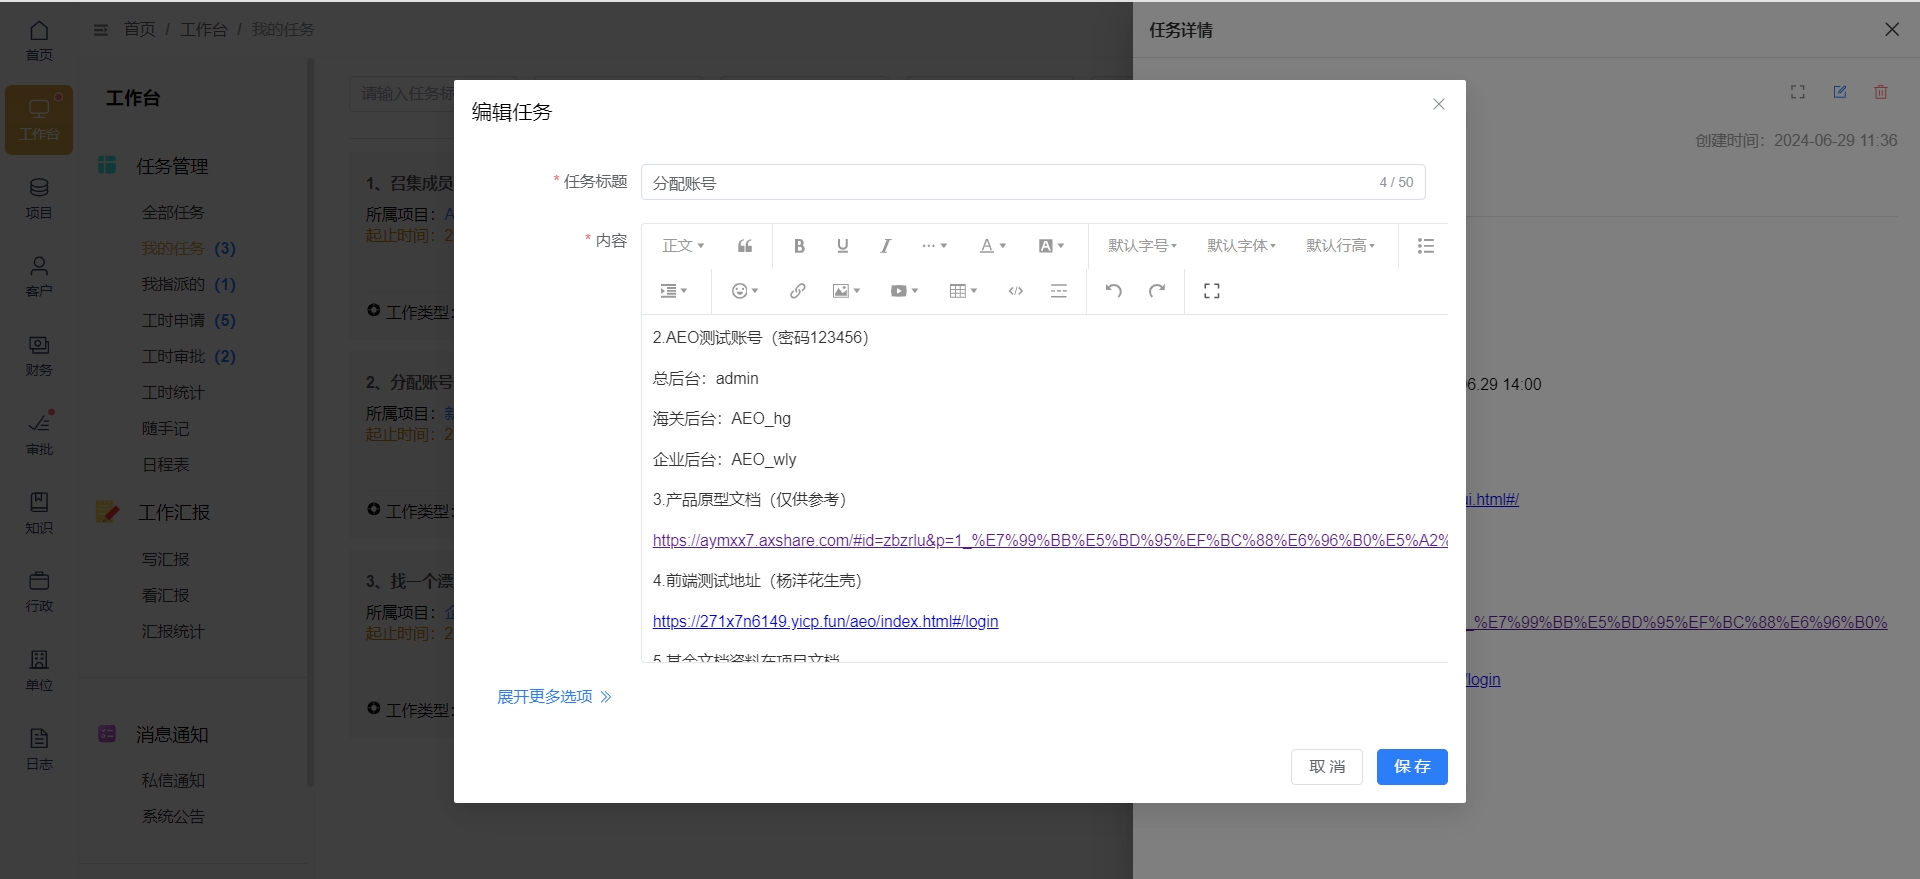Open the insert image menu
The height and width of the screenshot is (879, 1920).
click(x=846, y=291)
